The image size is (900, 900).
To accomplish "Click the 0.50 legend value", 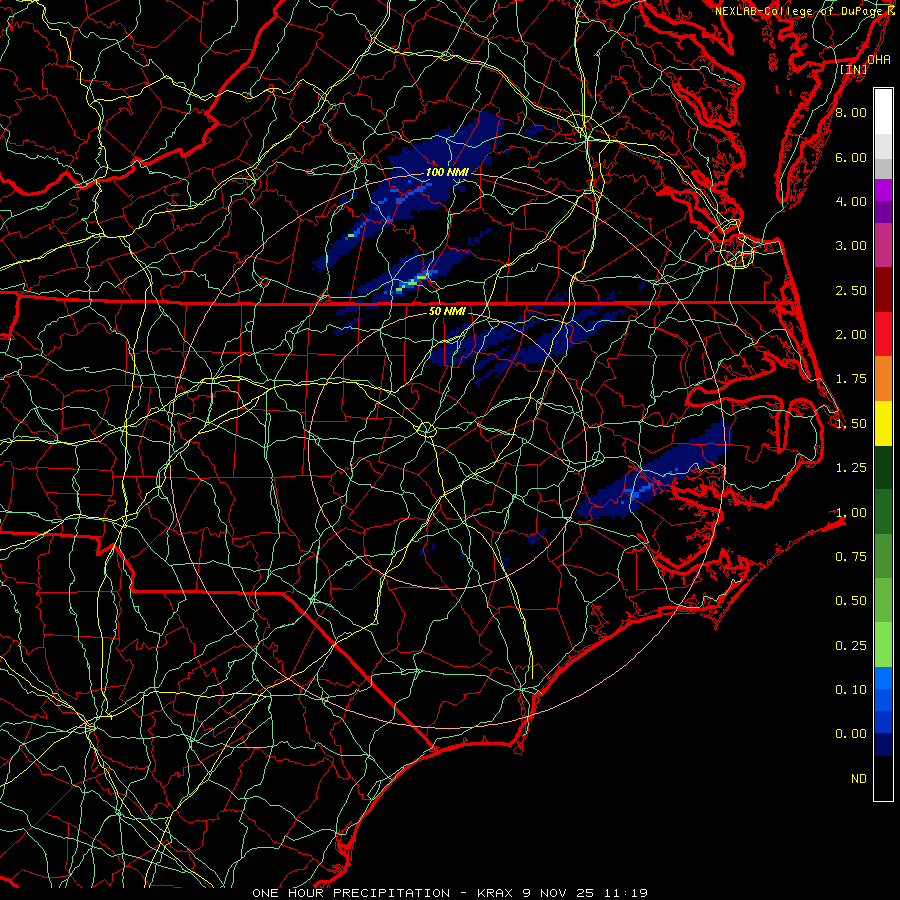I will pos(851,600).
